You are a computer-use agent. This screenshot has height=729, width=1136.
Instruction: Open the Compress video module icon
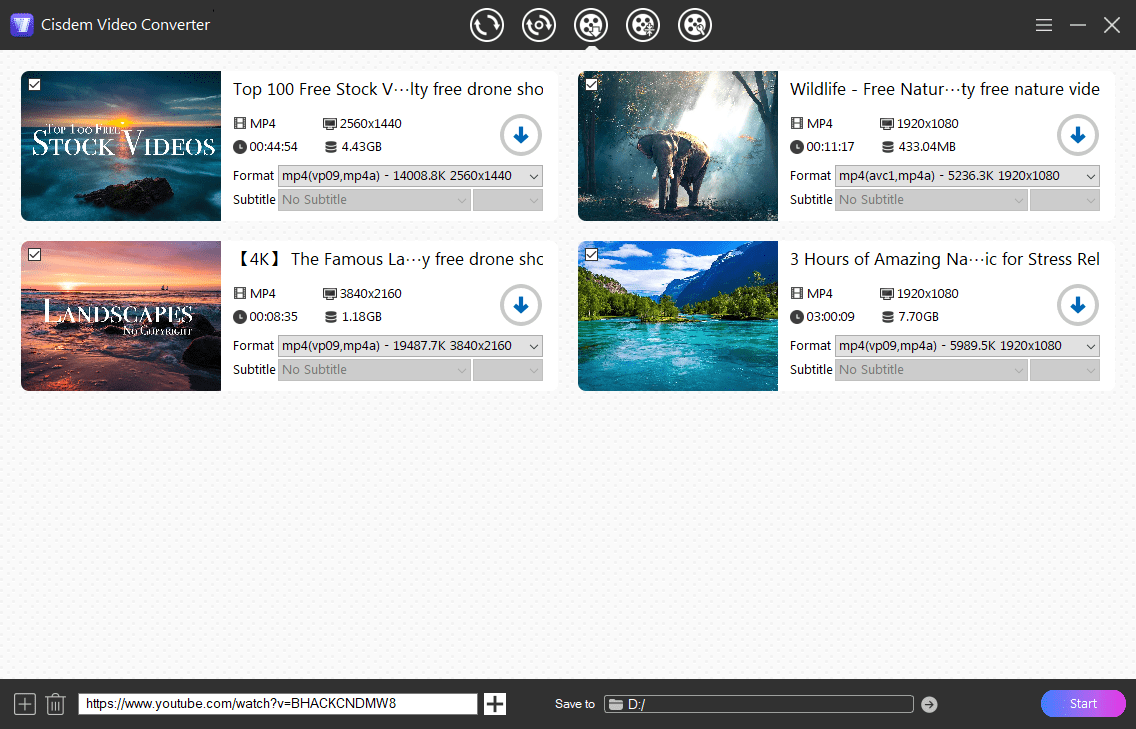643,25
